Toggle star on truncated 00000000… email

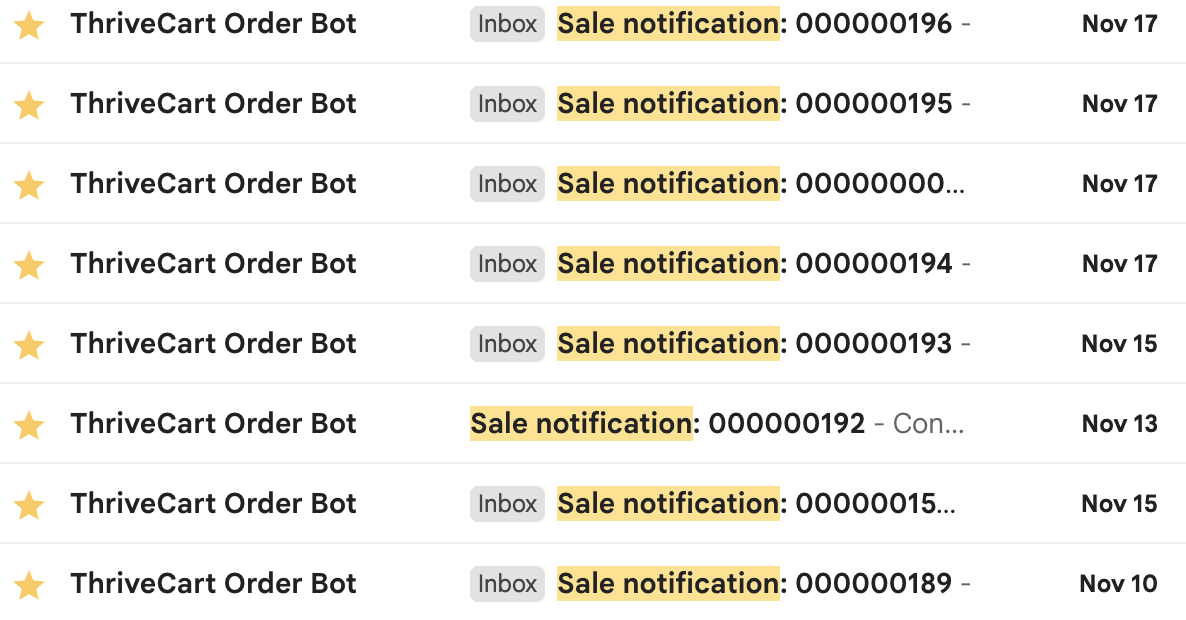(30, 185)
